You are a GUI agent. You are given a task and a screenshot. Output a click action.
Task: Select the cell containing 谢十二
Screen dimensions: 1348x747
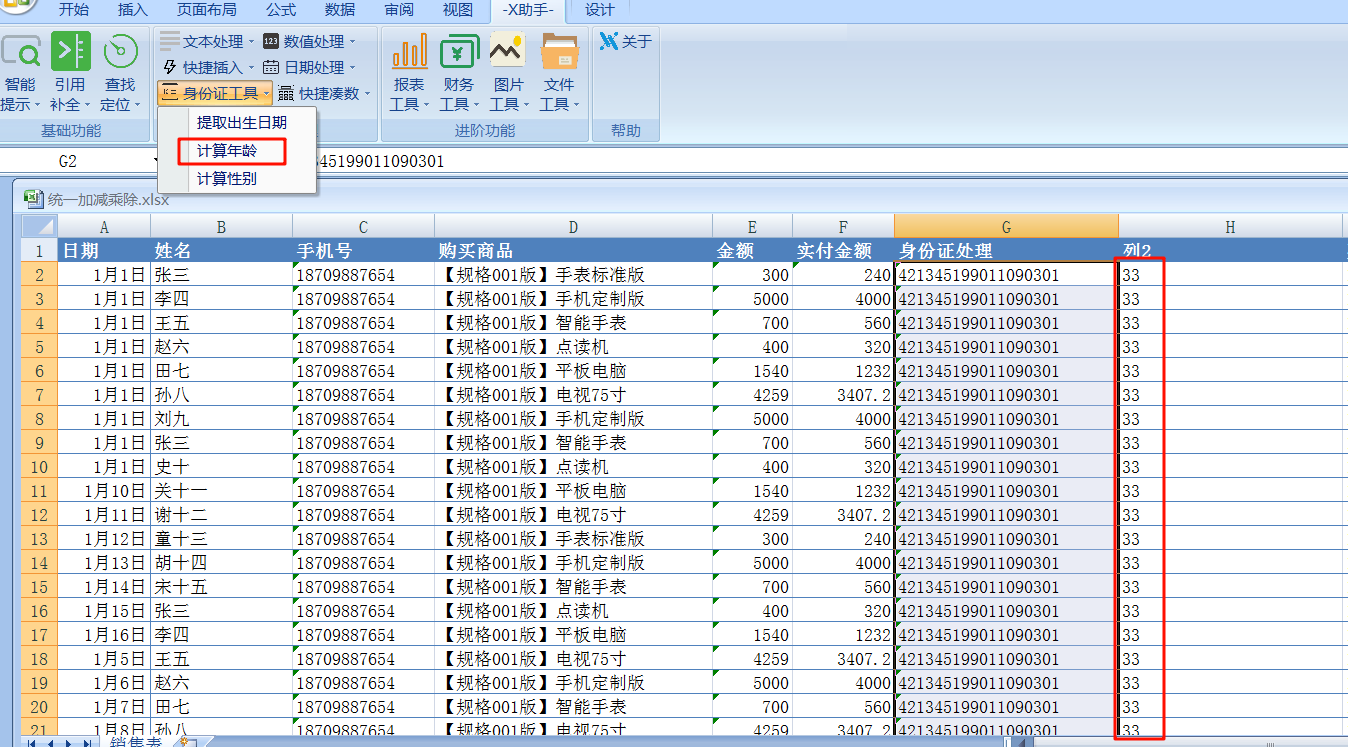click(x=221, y=515)
